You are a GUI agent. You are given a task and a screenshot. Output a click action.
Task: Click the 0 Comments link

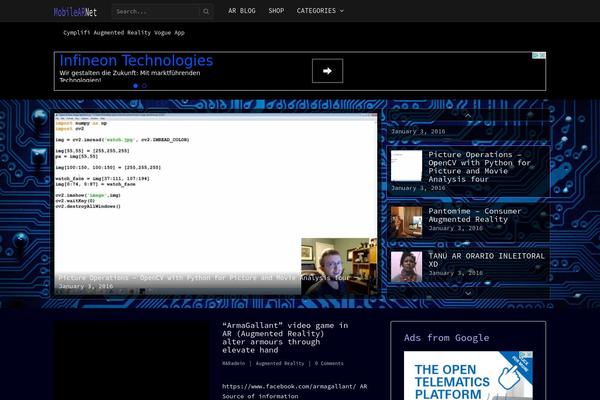(329, 363)
